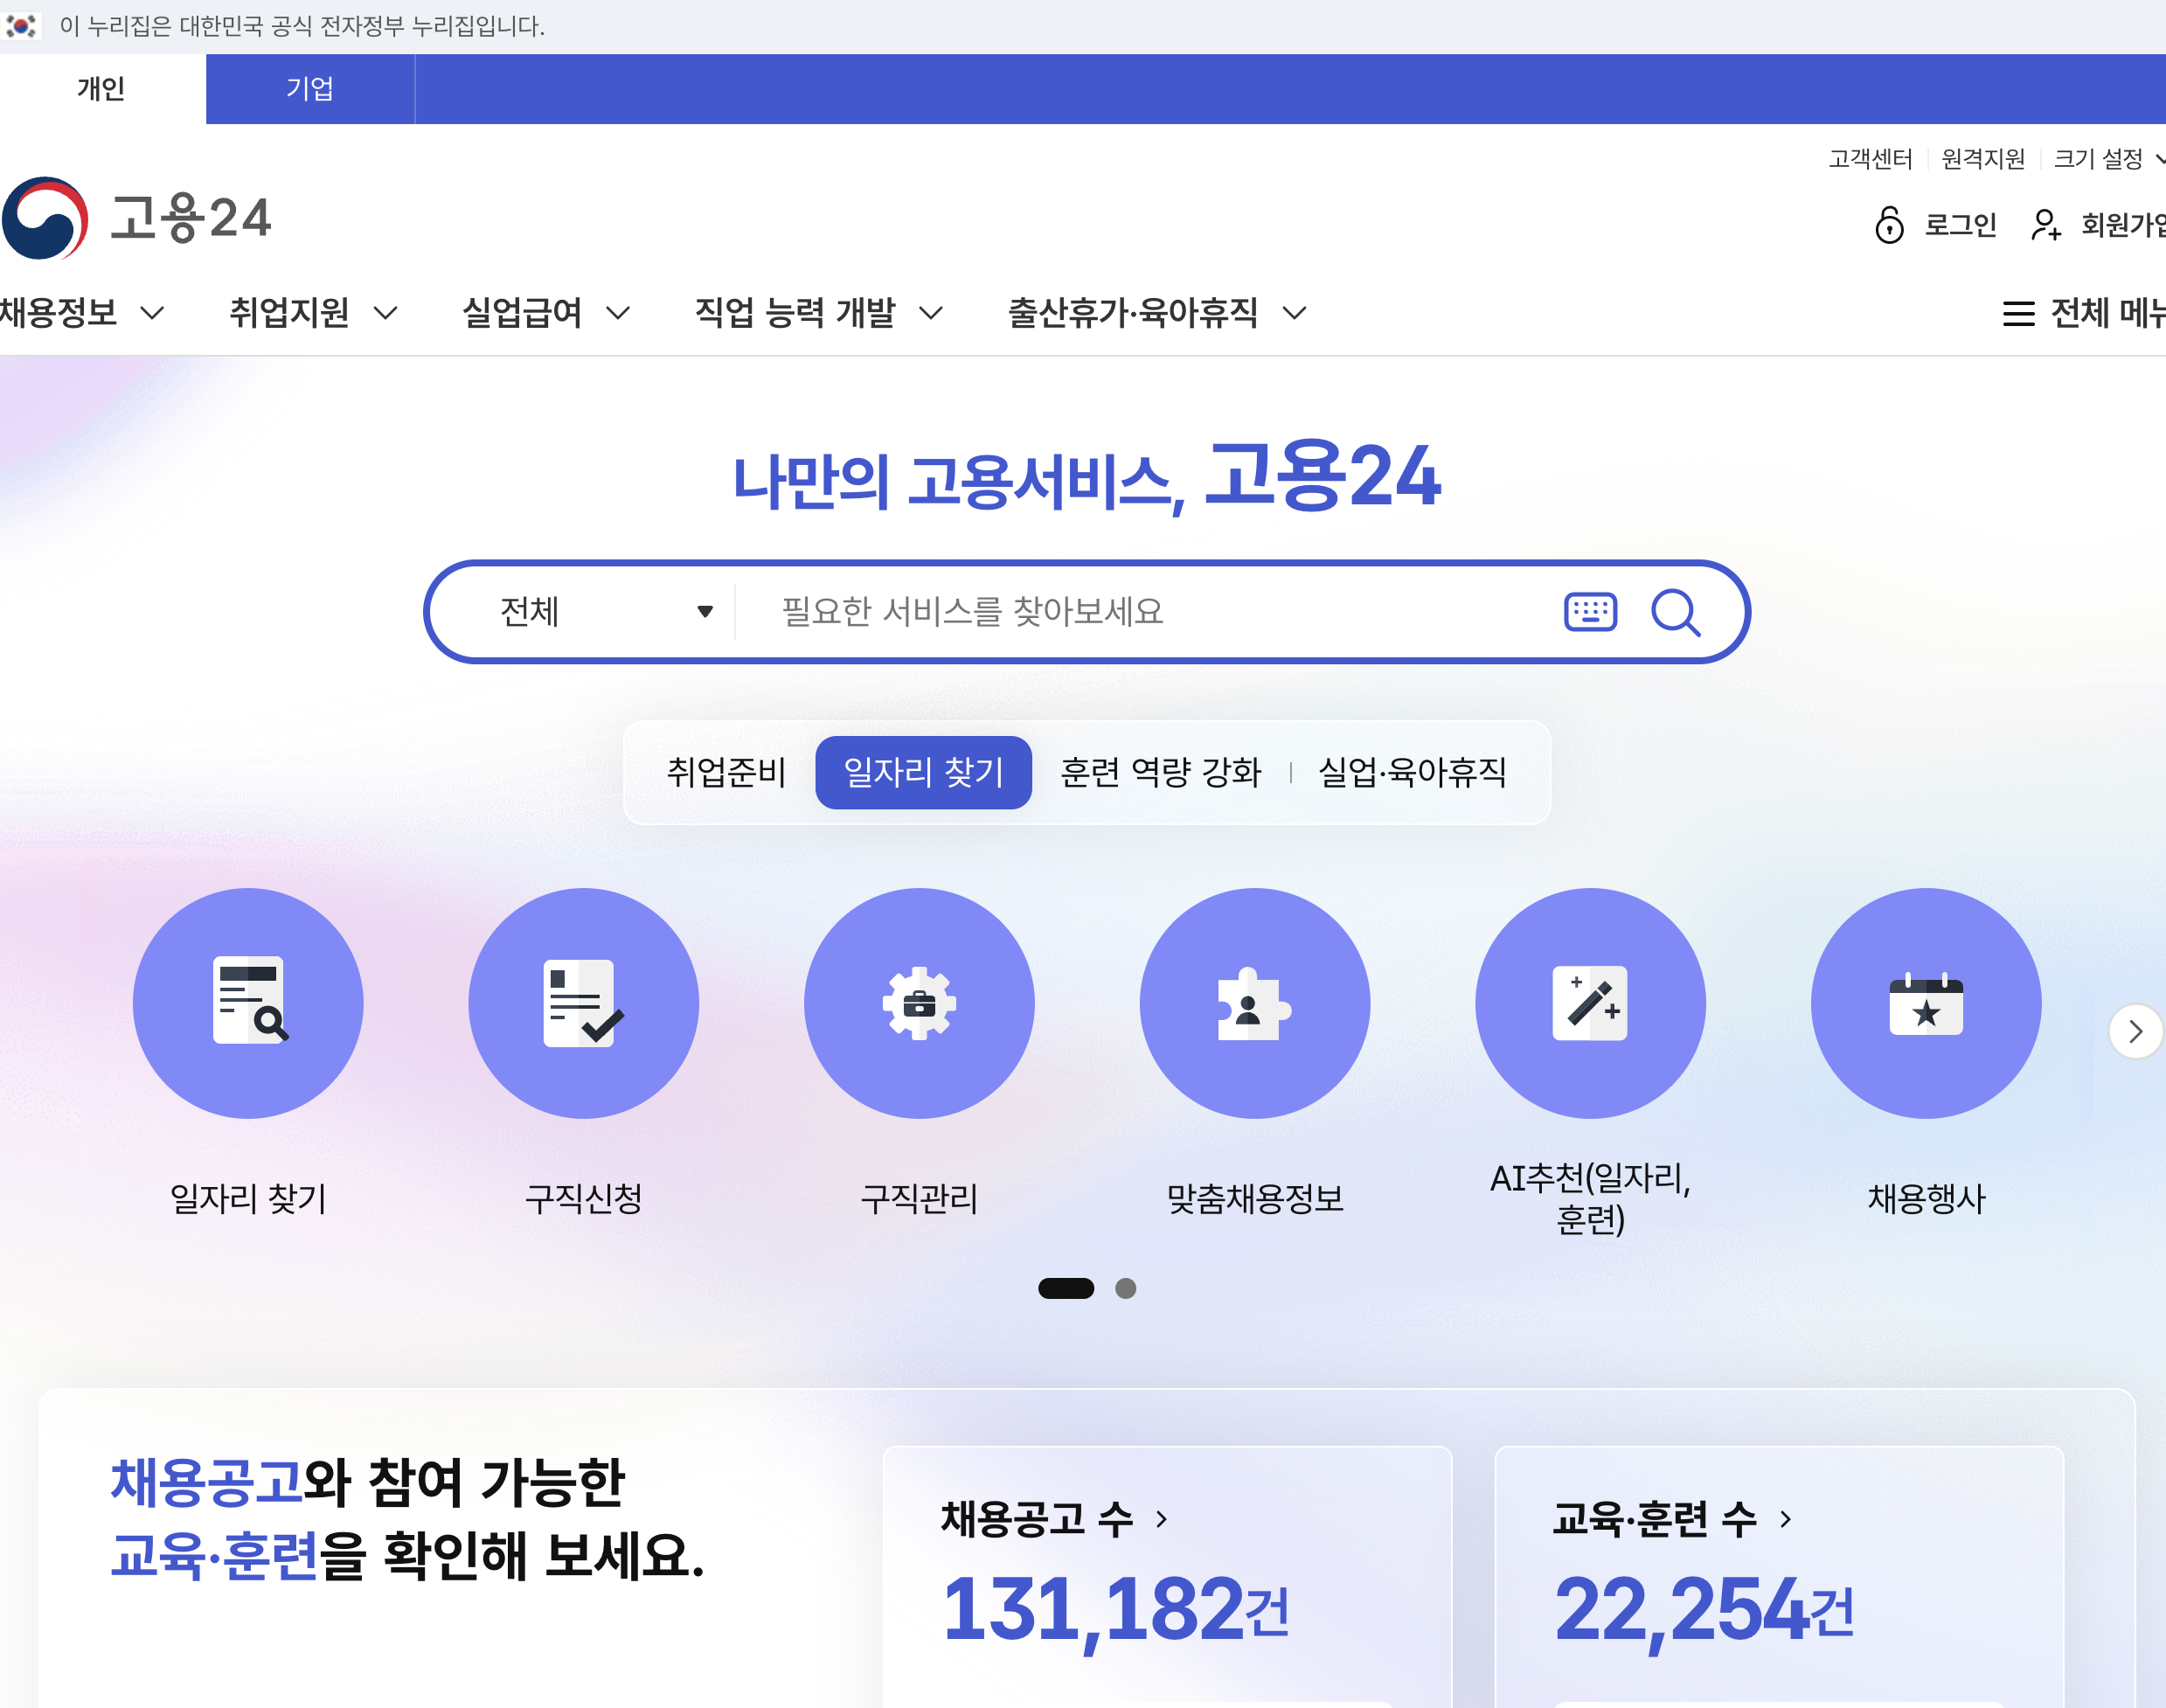This screenshot has width=2166, height=1708.
Task: Click the 고용24 logo
Action: pyautogui.click(x=137, y=218)
